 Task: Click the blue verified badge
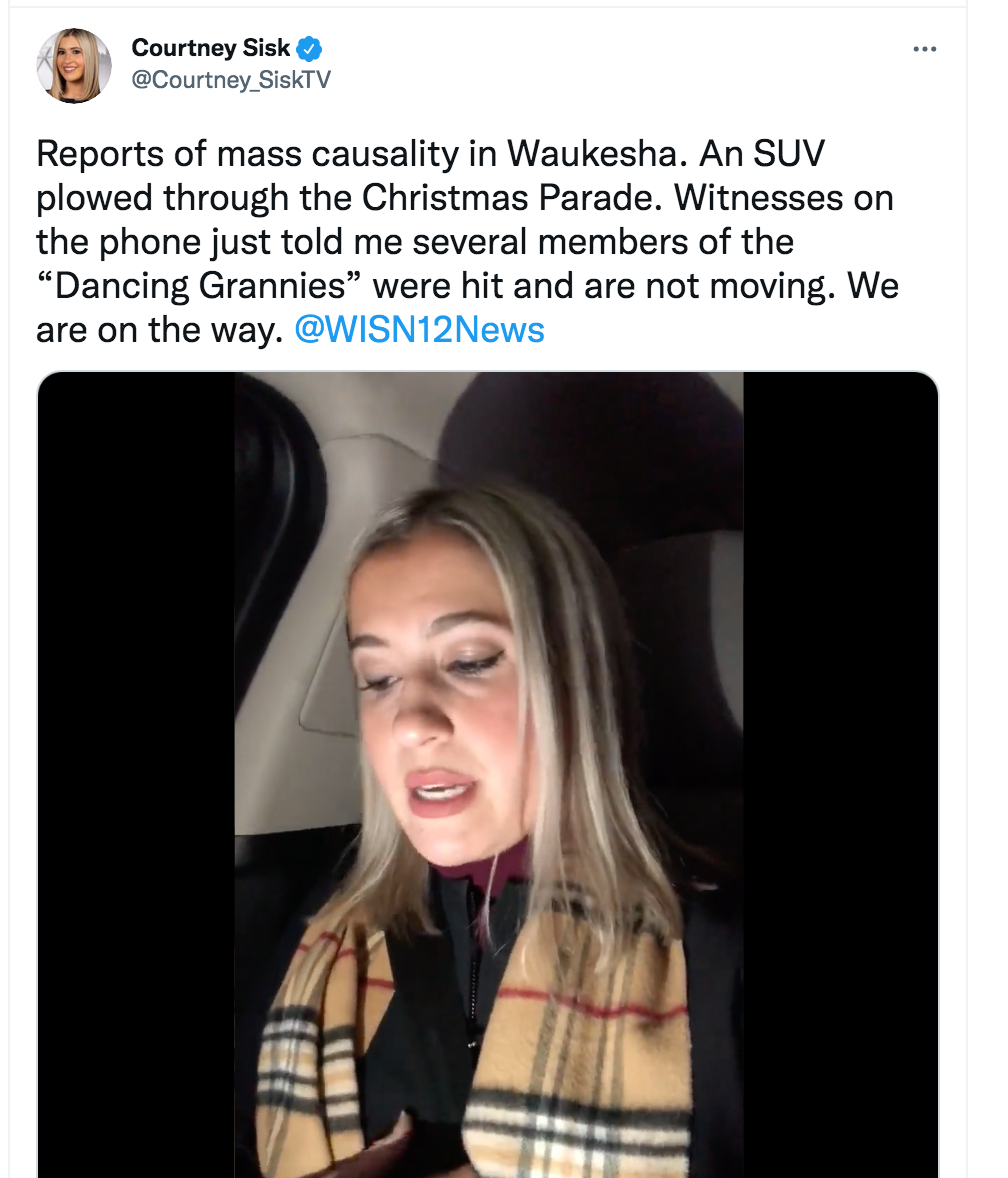[x=311, y=48]
